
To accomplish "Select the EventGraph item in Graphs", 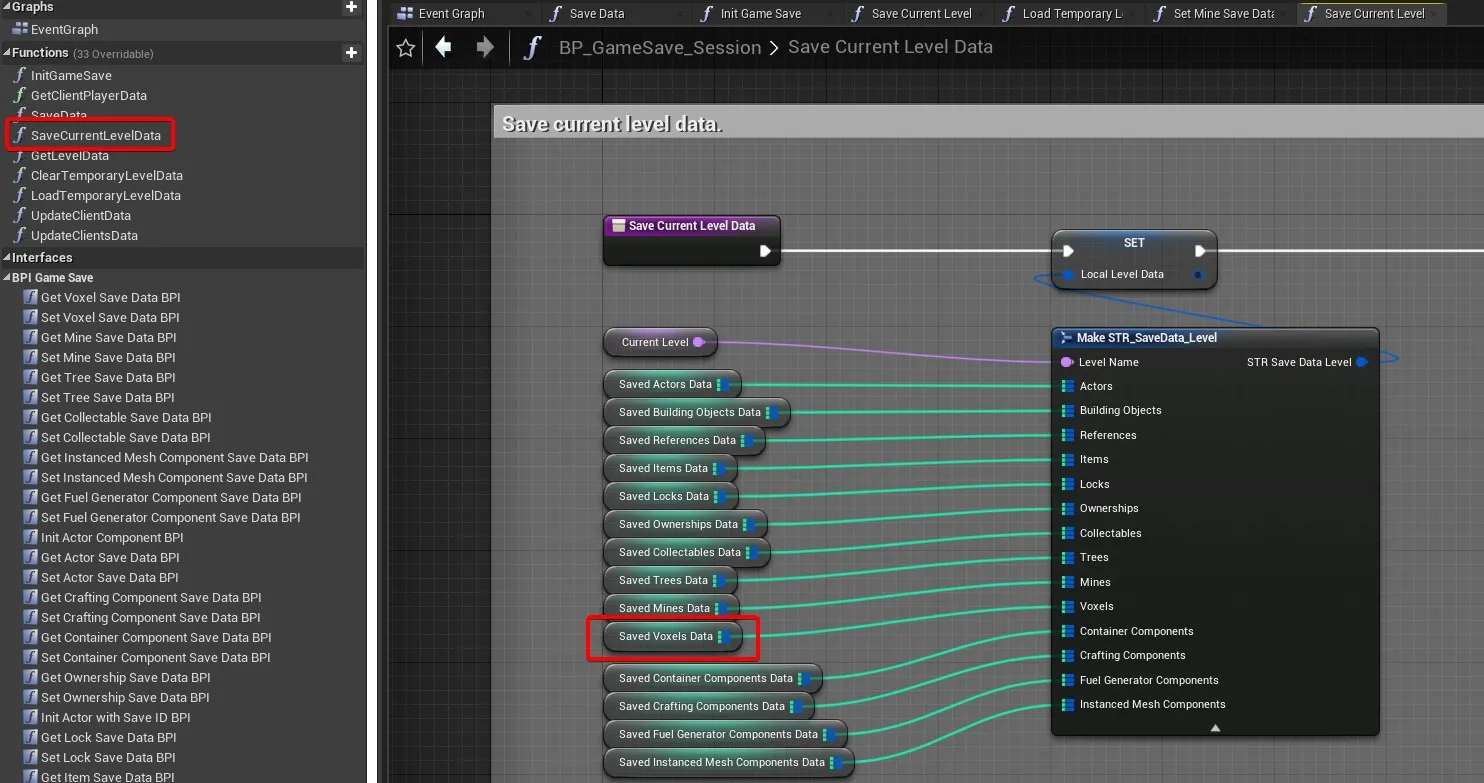I will click(64, 30).
